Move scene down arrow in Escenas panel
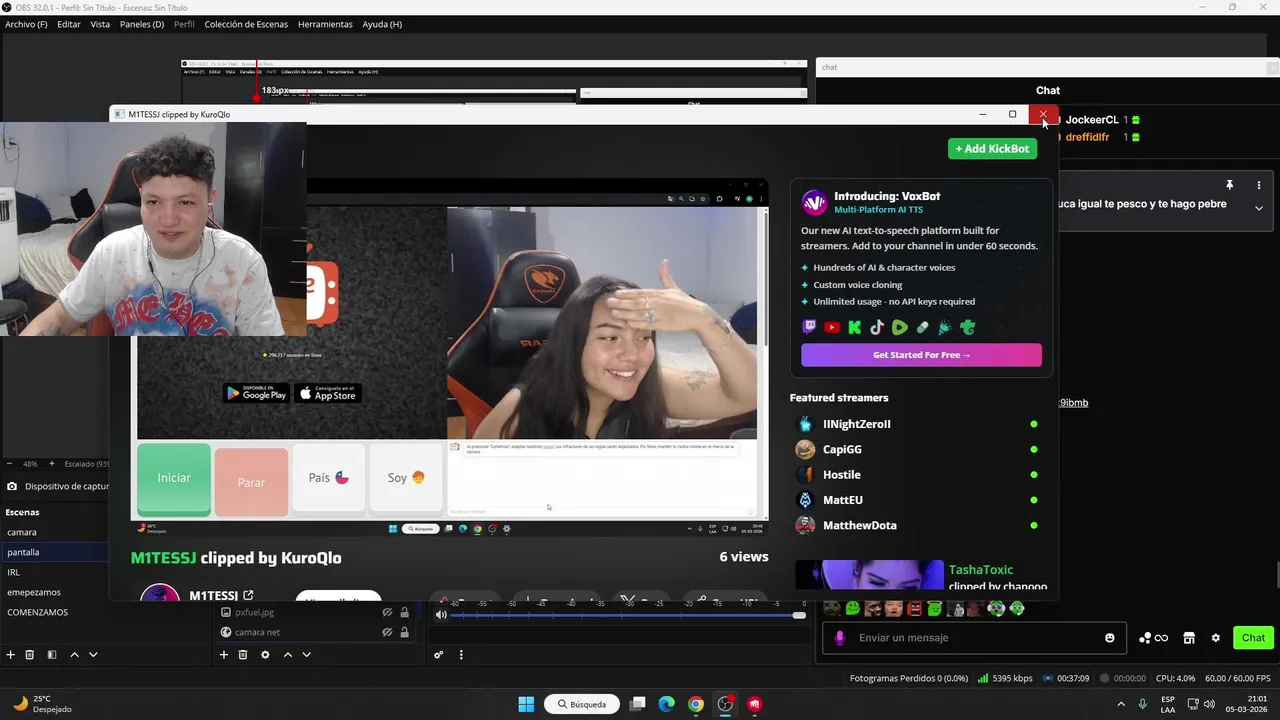 [x=93, y=655]
